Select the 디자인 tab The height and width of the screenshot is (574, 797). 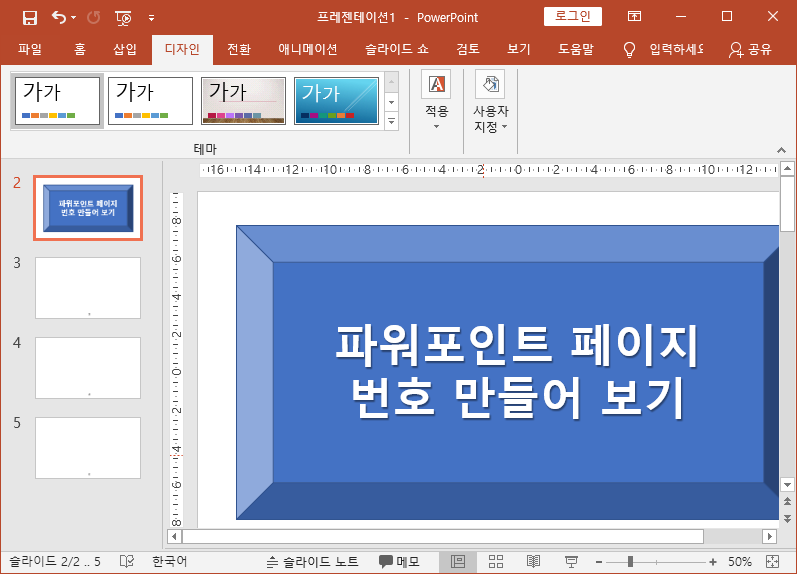pyautogui.click(x=182, y=49)
